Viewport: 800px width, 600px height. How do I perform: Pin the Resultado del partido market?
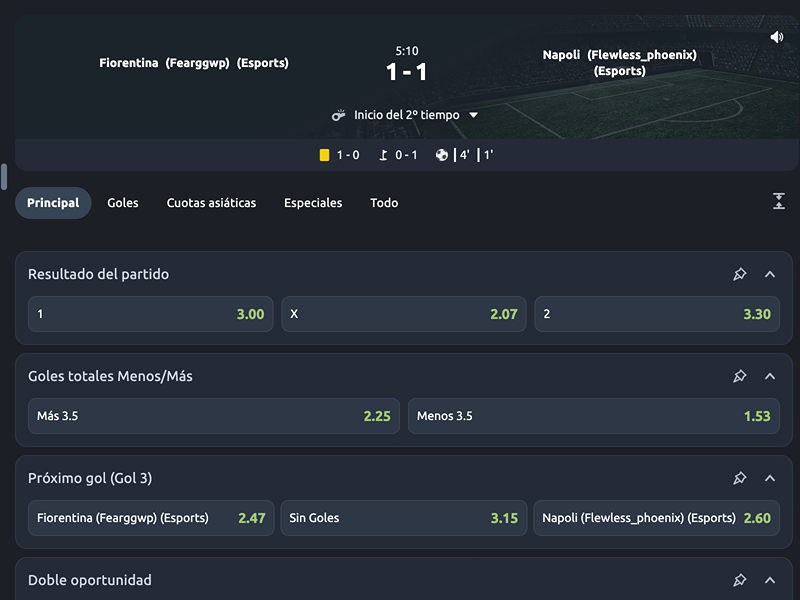pos(740,274)
